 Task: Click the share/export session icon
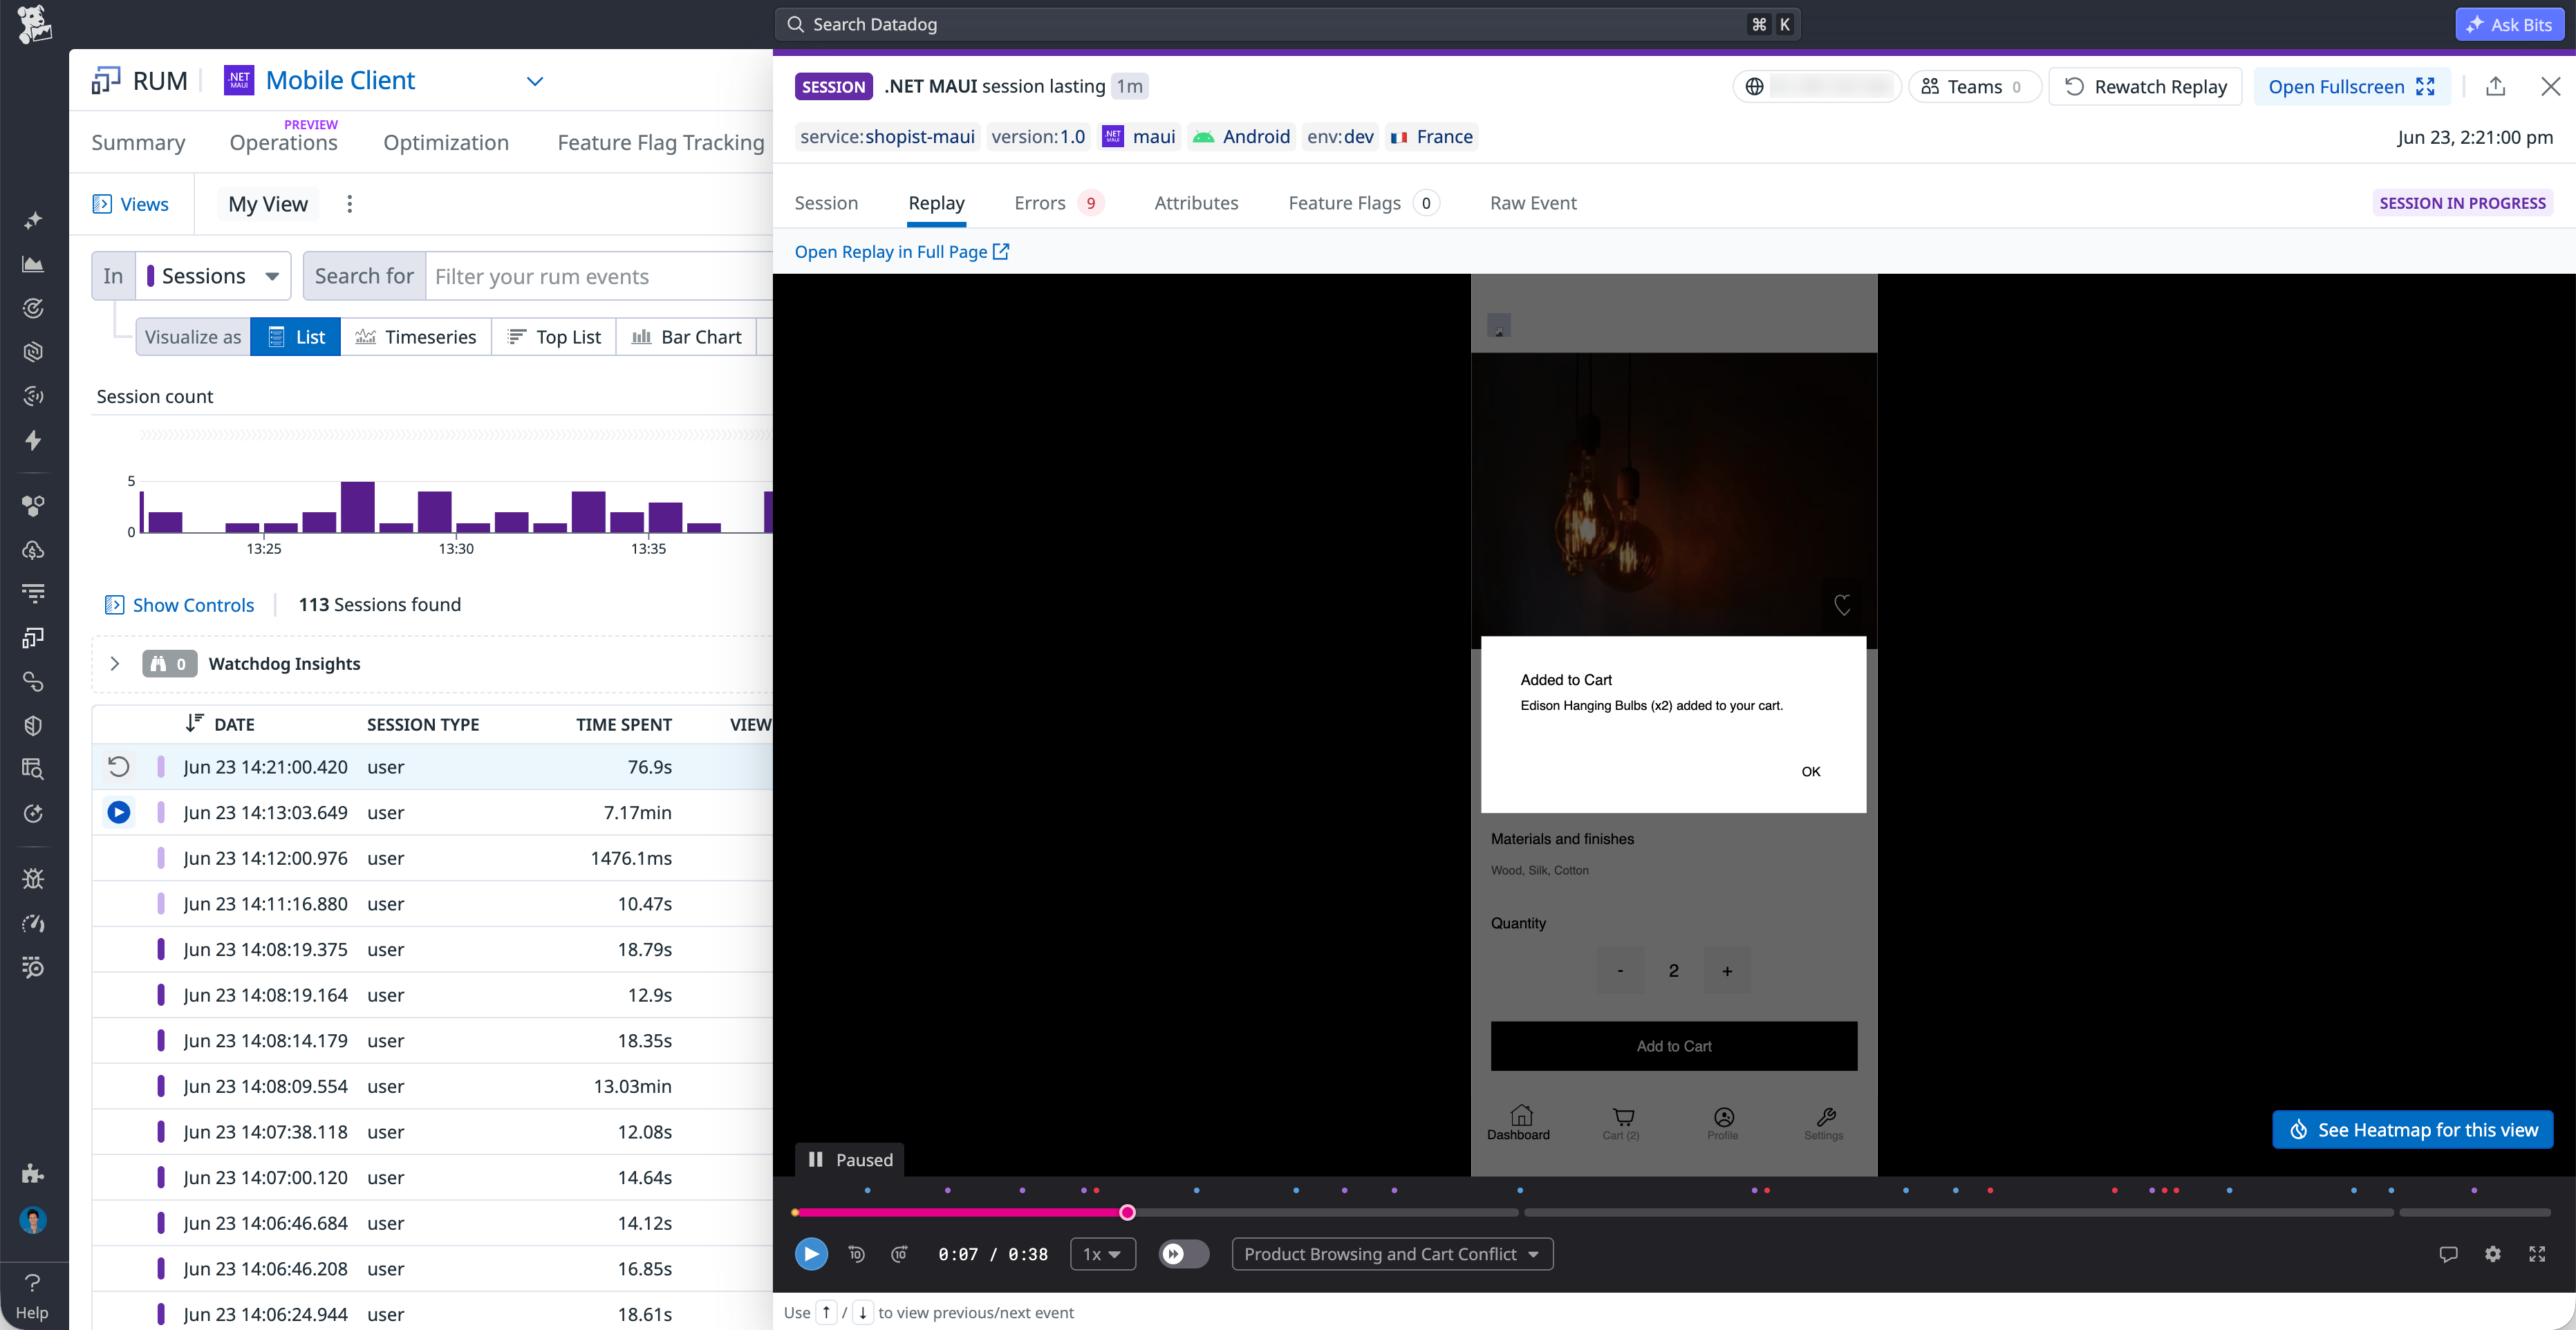(x=2496, y=87)
